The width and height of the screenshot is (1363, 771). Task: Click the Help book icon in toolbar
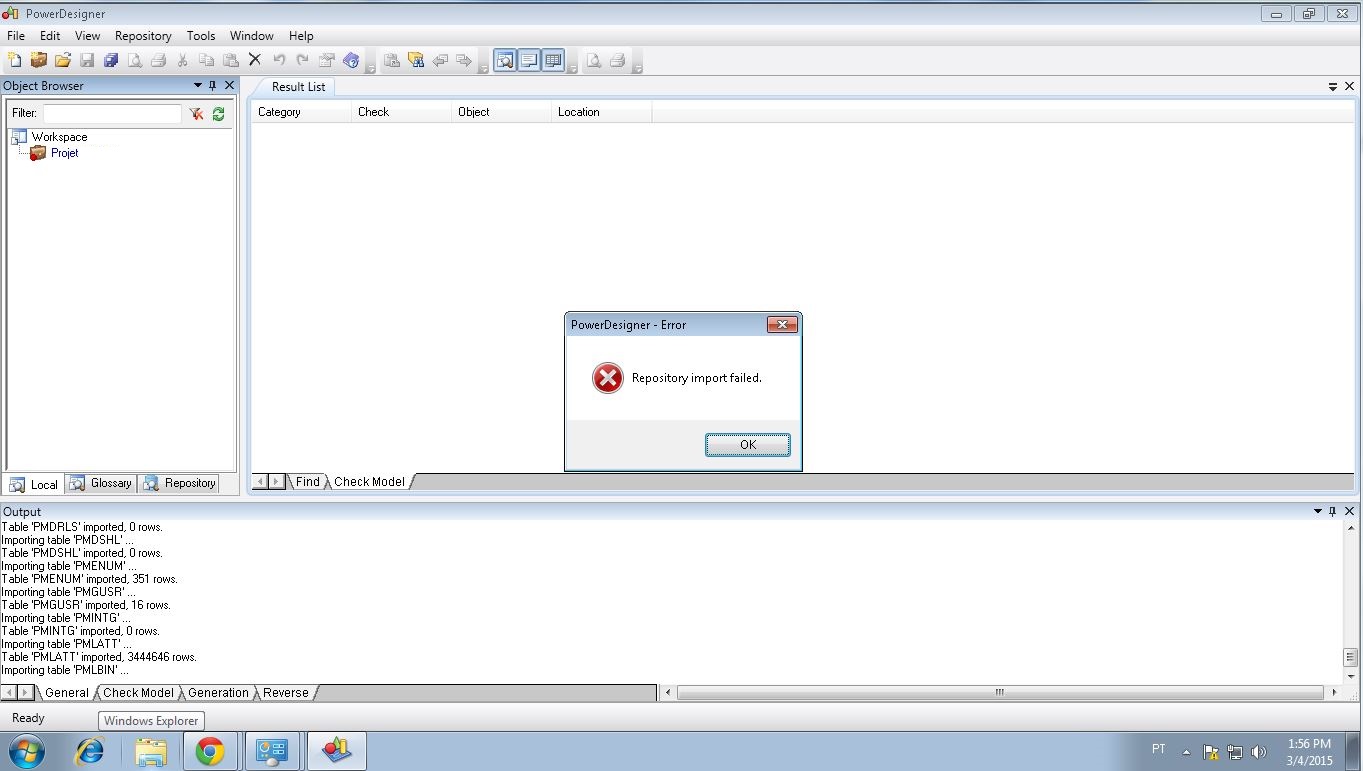pos(351,60)
